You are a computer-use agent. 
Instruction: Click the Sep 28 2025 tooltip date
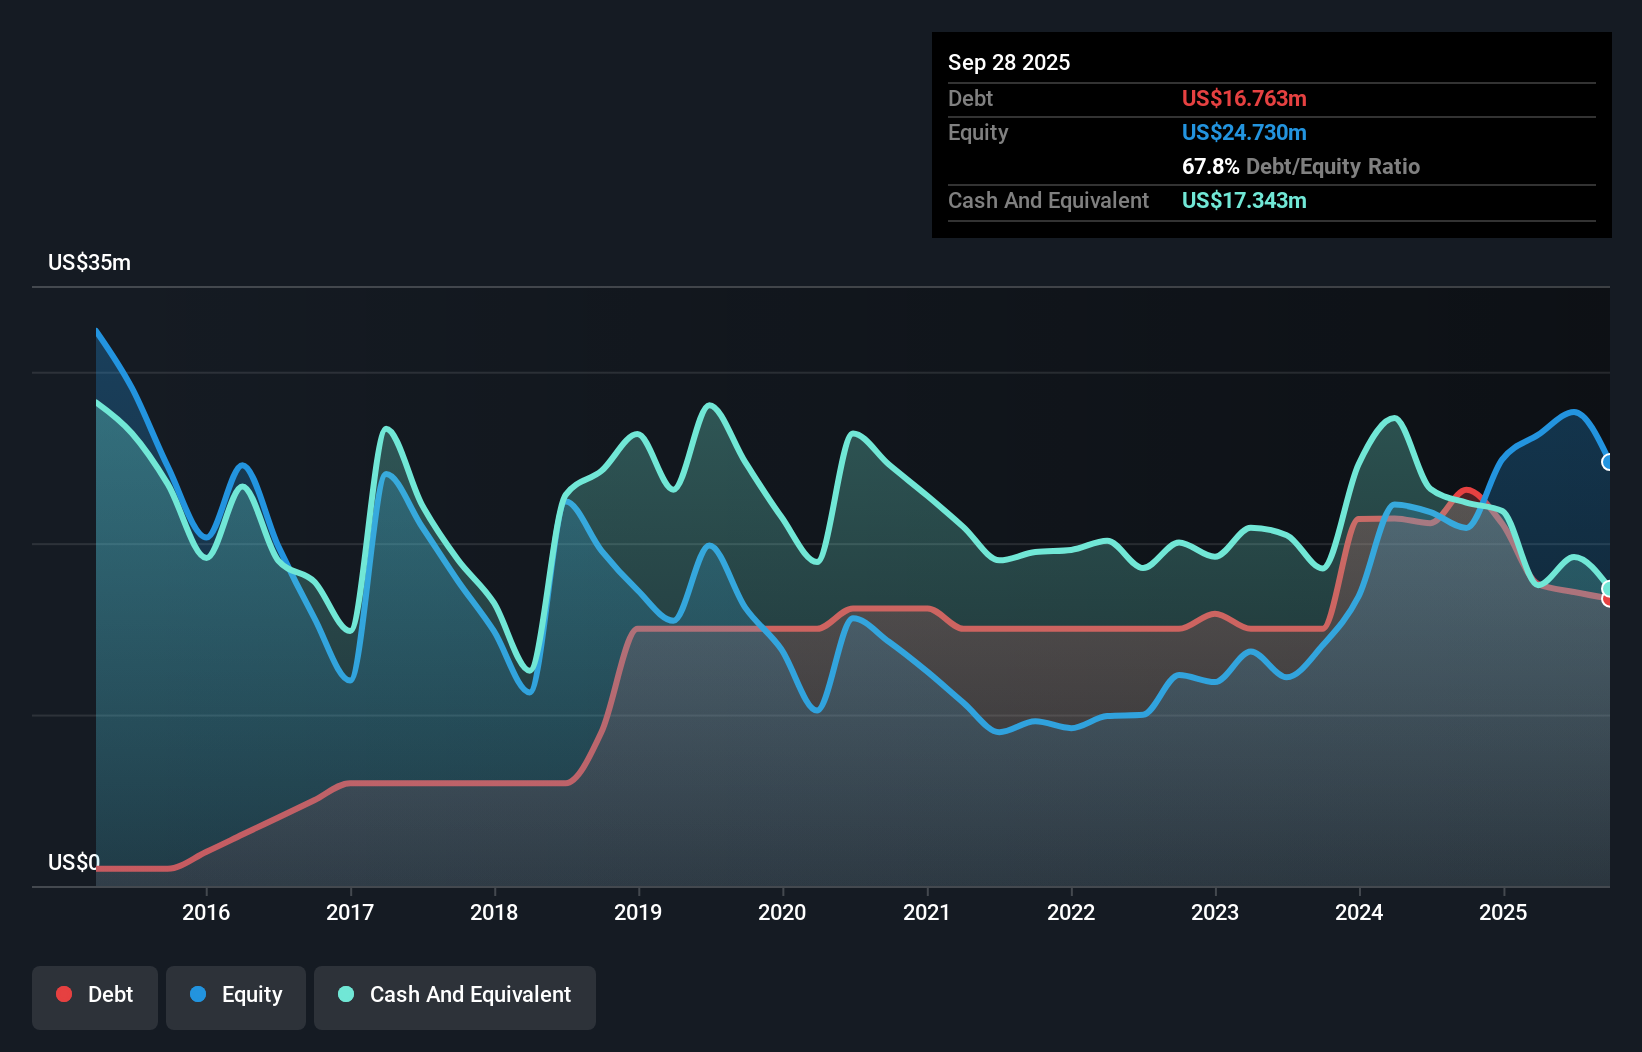pos(1009,62)
